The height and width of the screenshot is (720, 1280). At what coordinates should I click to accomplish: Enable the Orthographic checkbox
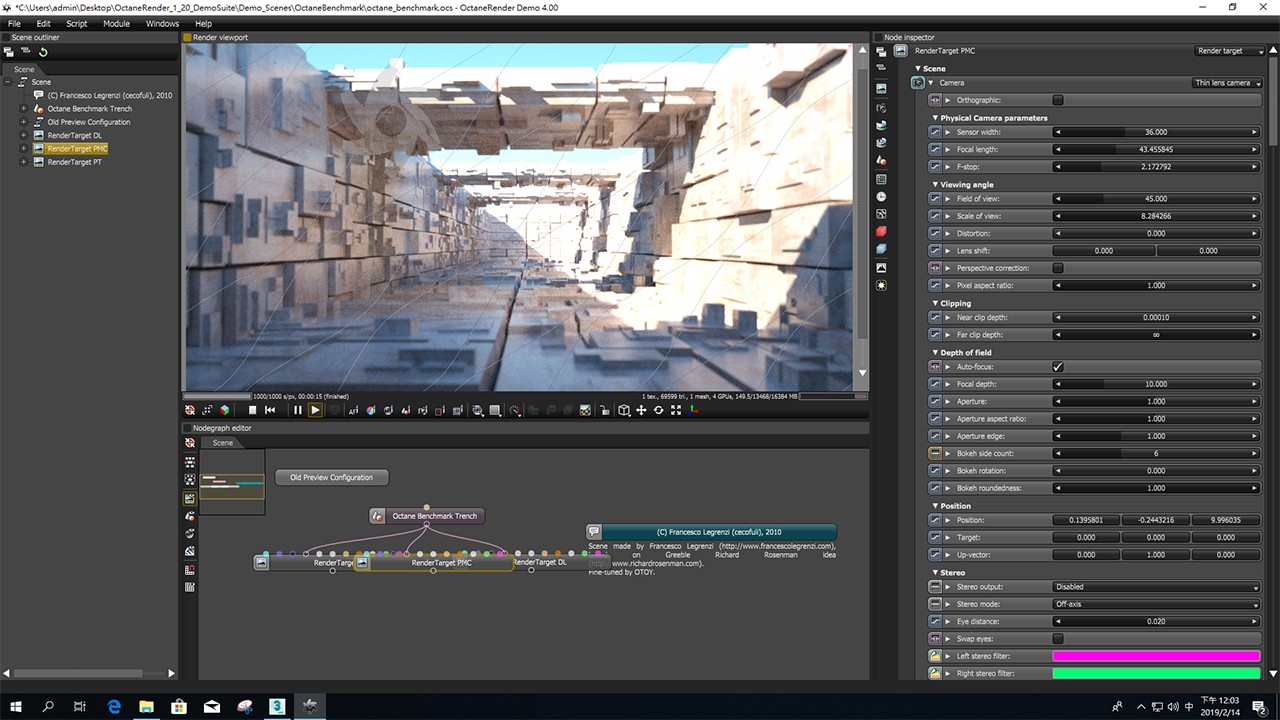1058,100
